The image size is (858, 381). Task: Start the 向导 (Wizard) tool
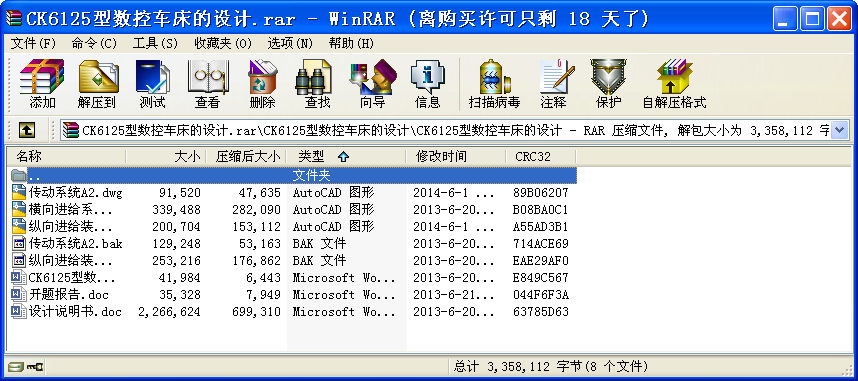point(373,84)
